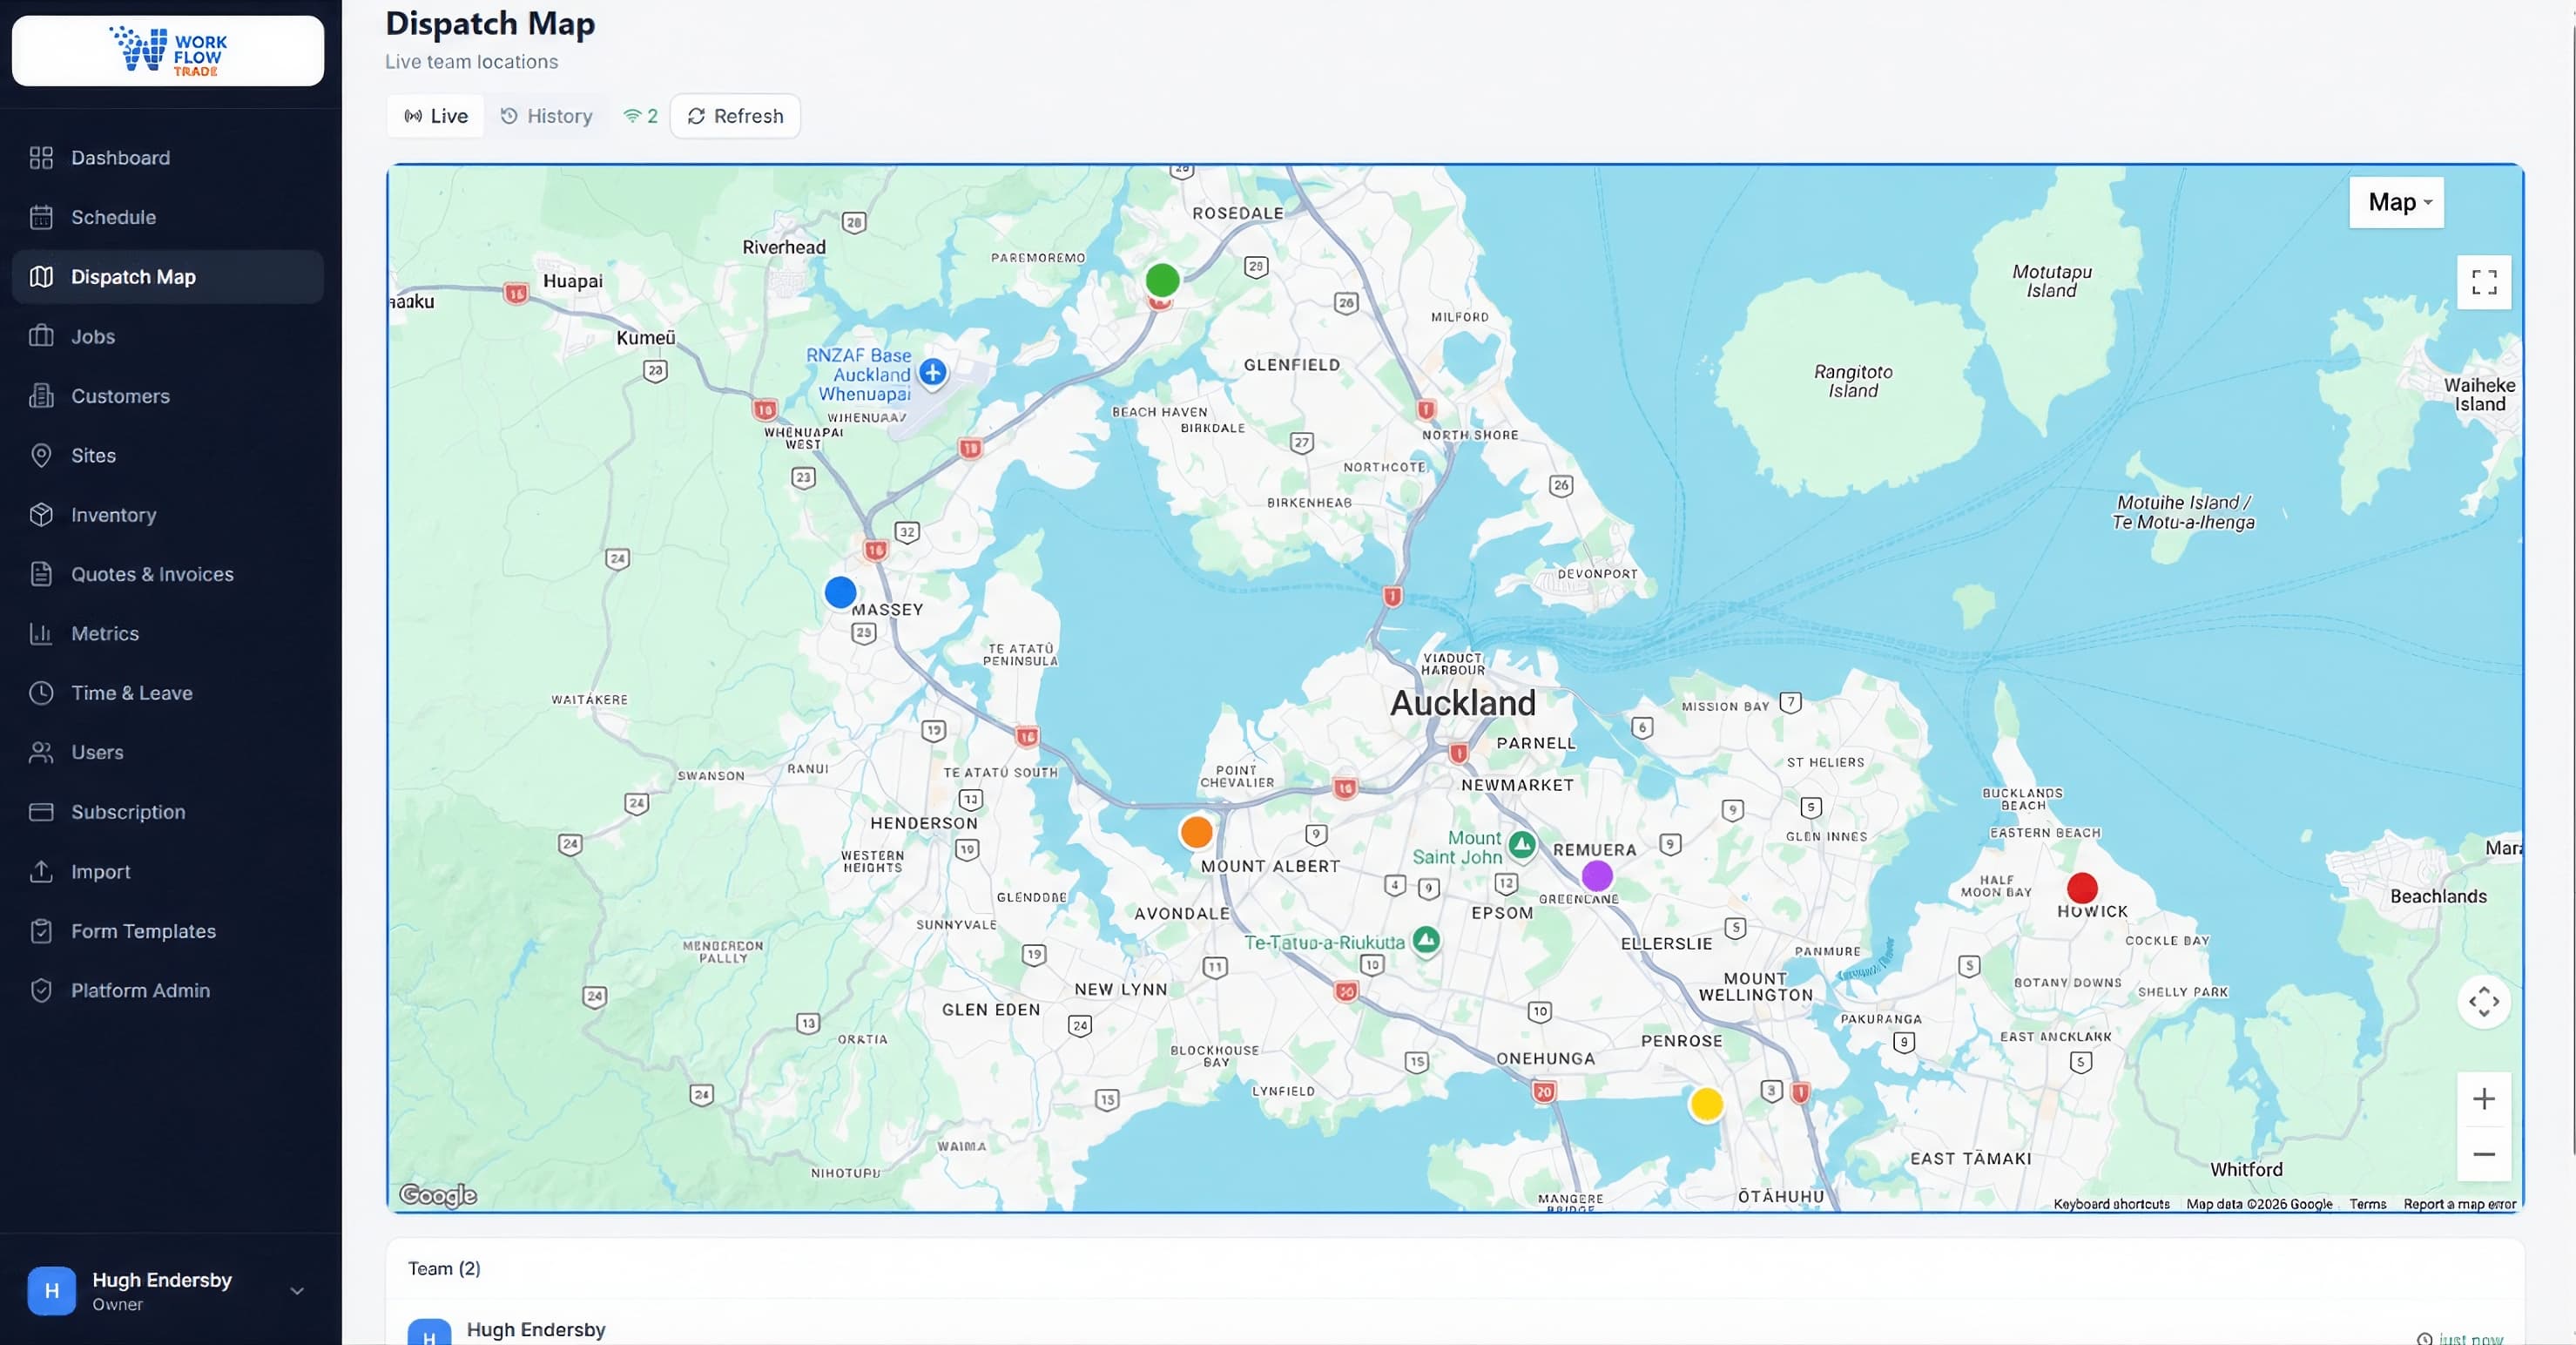Click the Form Templates clipboard icon
2576x1345 pixels.
[x=41, y=931]
